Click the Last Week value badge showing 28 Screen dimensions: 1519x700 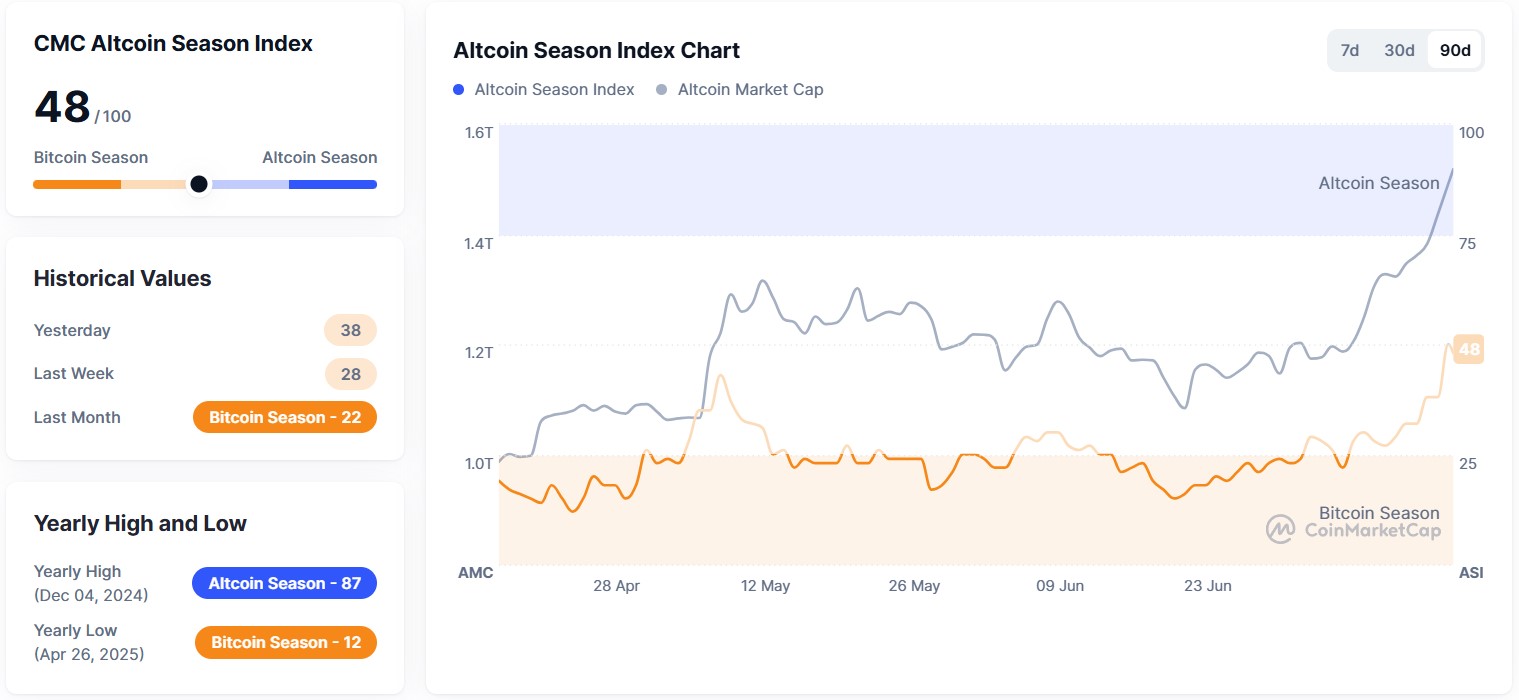[350, 373]
